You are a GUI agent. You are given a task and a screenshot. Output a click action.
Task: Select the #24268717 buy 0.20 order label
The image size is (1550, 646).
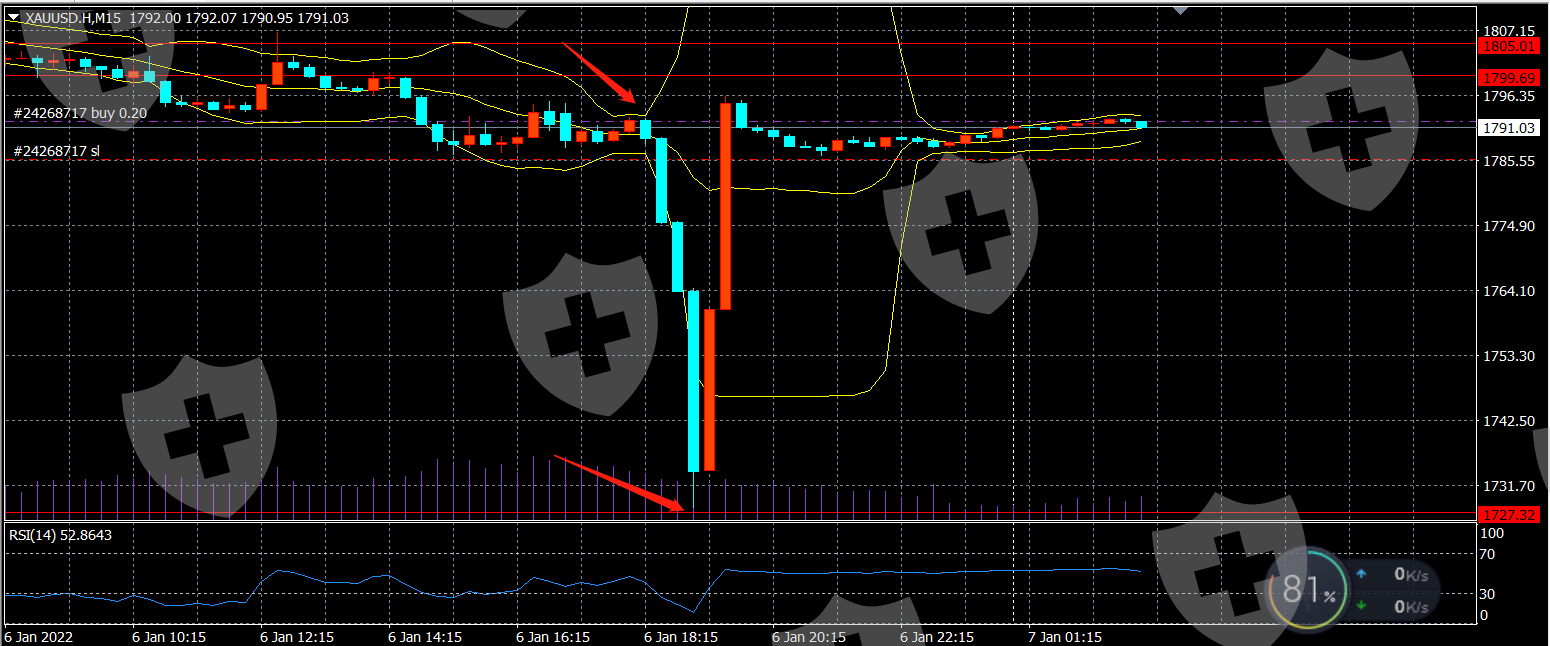pyautogui.click(x=80, y=113)
